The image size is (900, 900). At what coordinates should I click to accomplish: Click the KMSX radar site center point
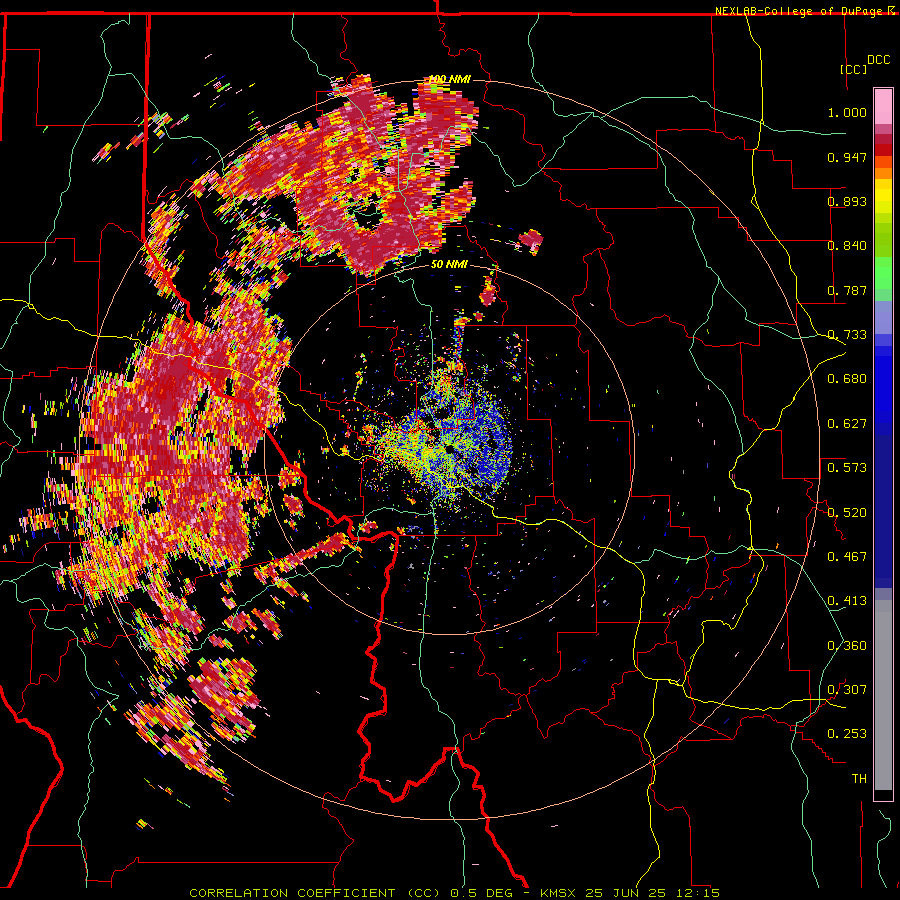click(449, 449)
